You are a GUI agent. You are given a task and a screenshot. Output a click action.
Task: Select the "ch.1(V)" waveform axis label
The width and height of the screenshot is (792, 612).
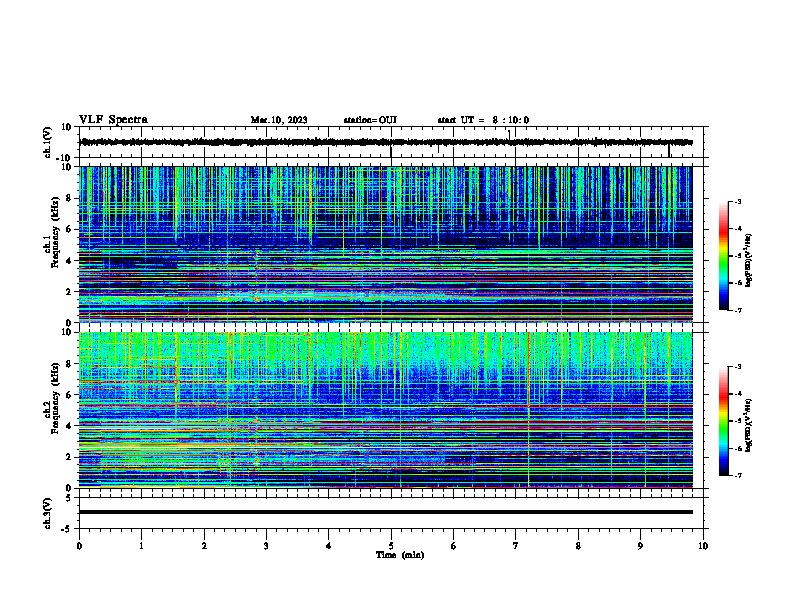point(48,142)
